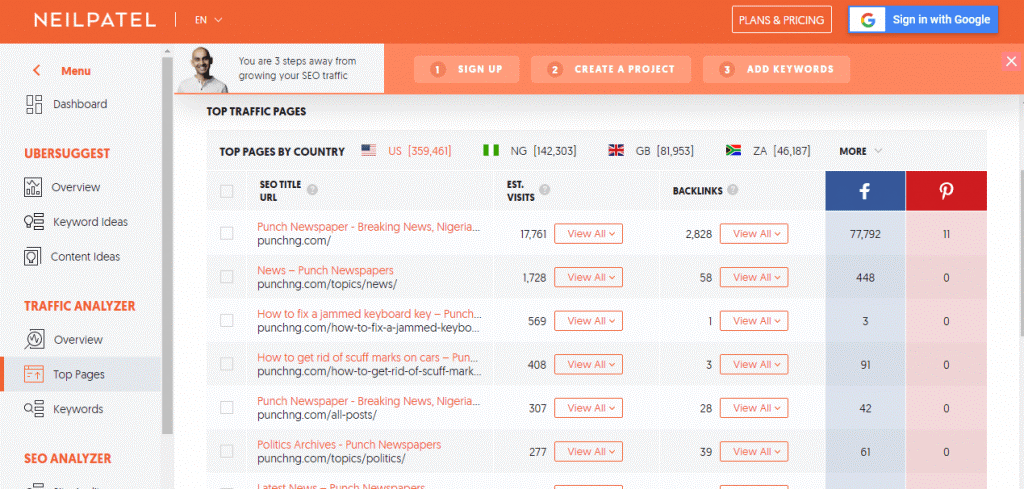Click the Content Ideas icon
The width and height of the screenshot is (1024, 489).
click(x=33, y=257)
